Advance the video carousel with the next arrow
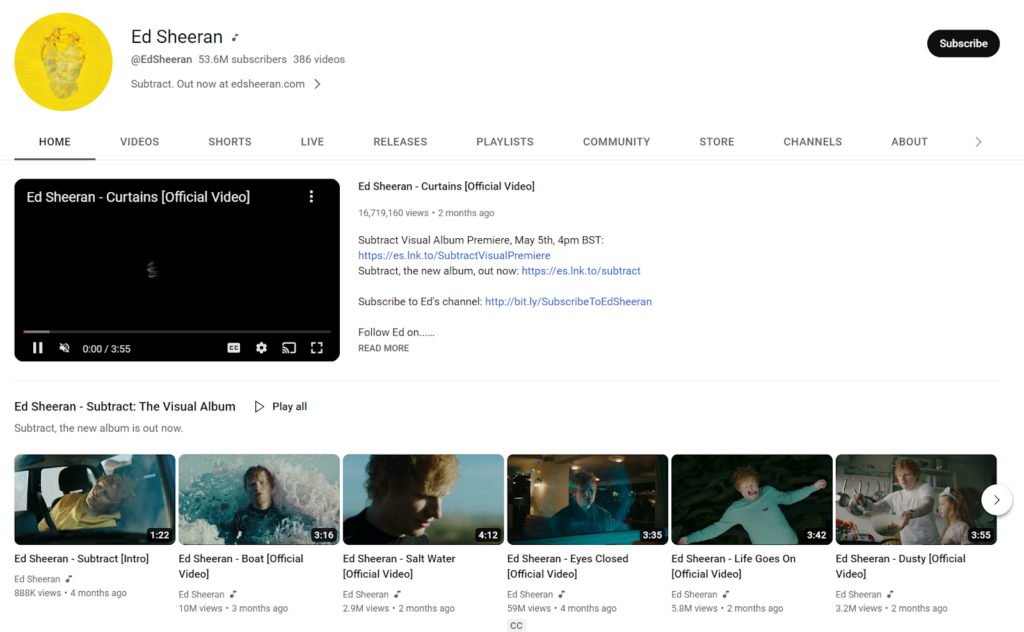1024x632 pixels. [x=997, y=499]
